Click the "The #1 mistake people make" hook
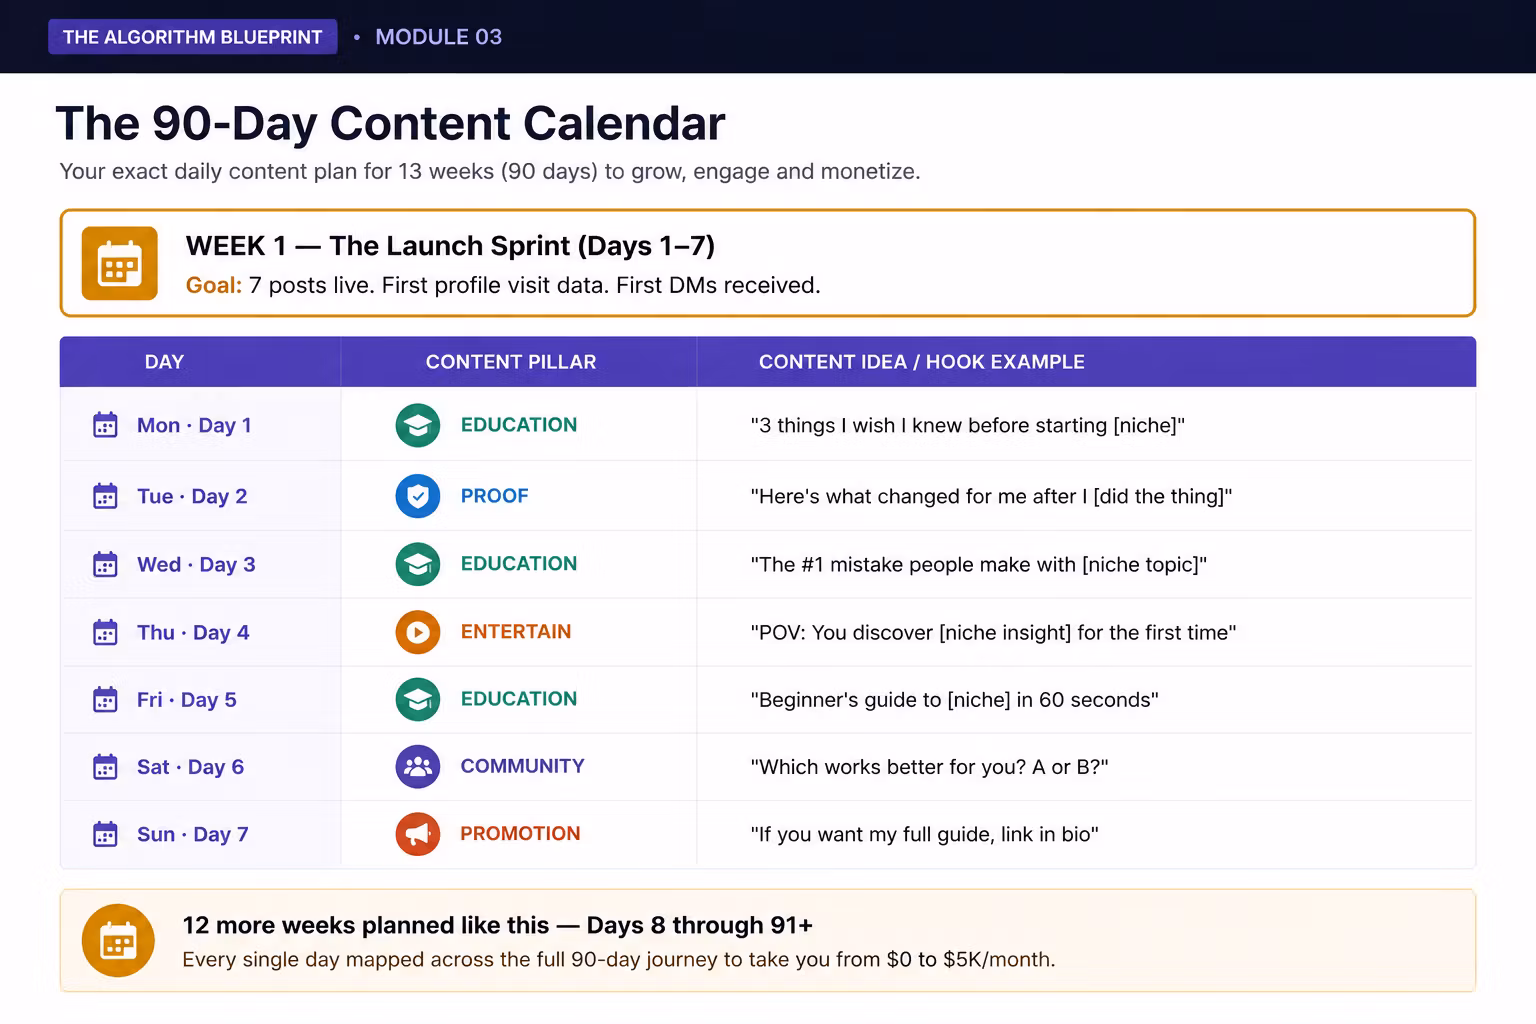 click(x=979, y=564)
